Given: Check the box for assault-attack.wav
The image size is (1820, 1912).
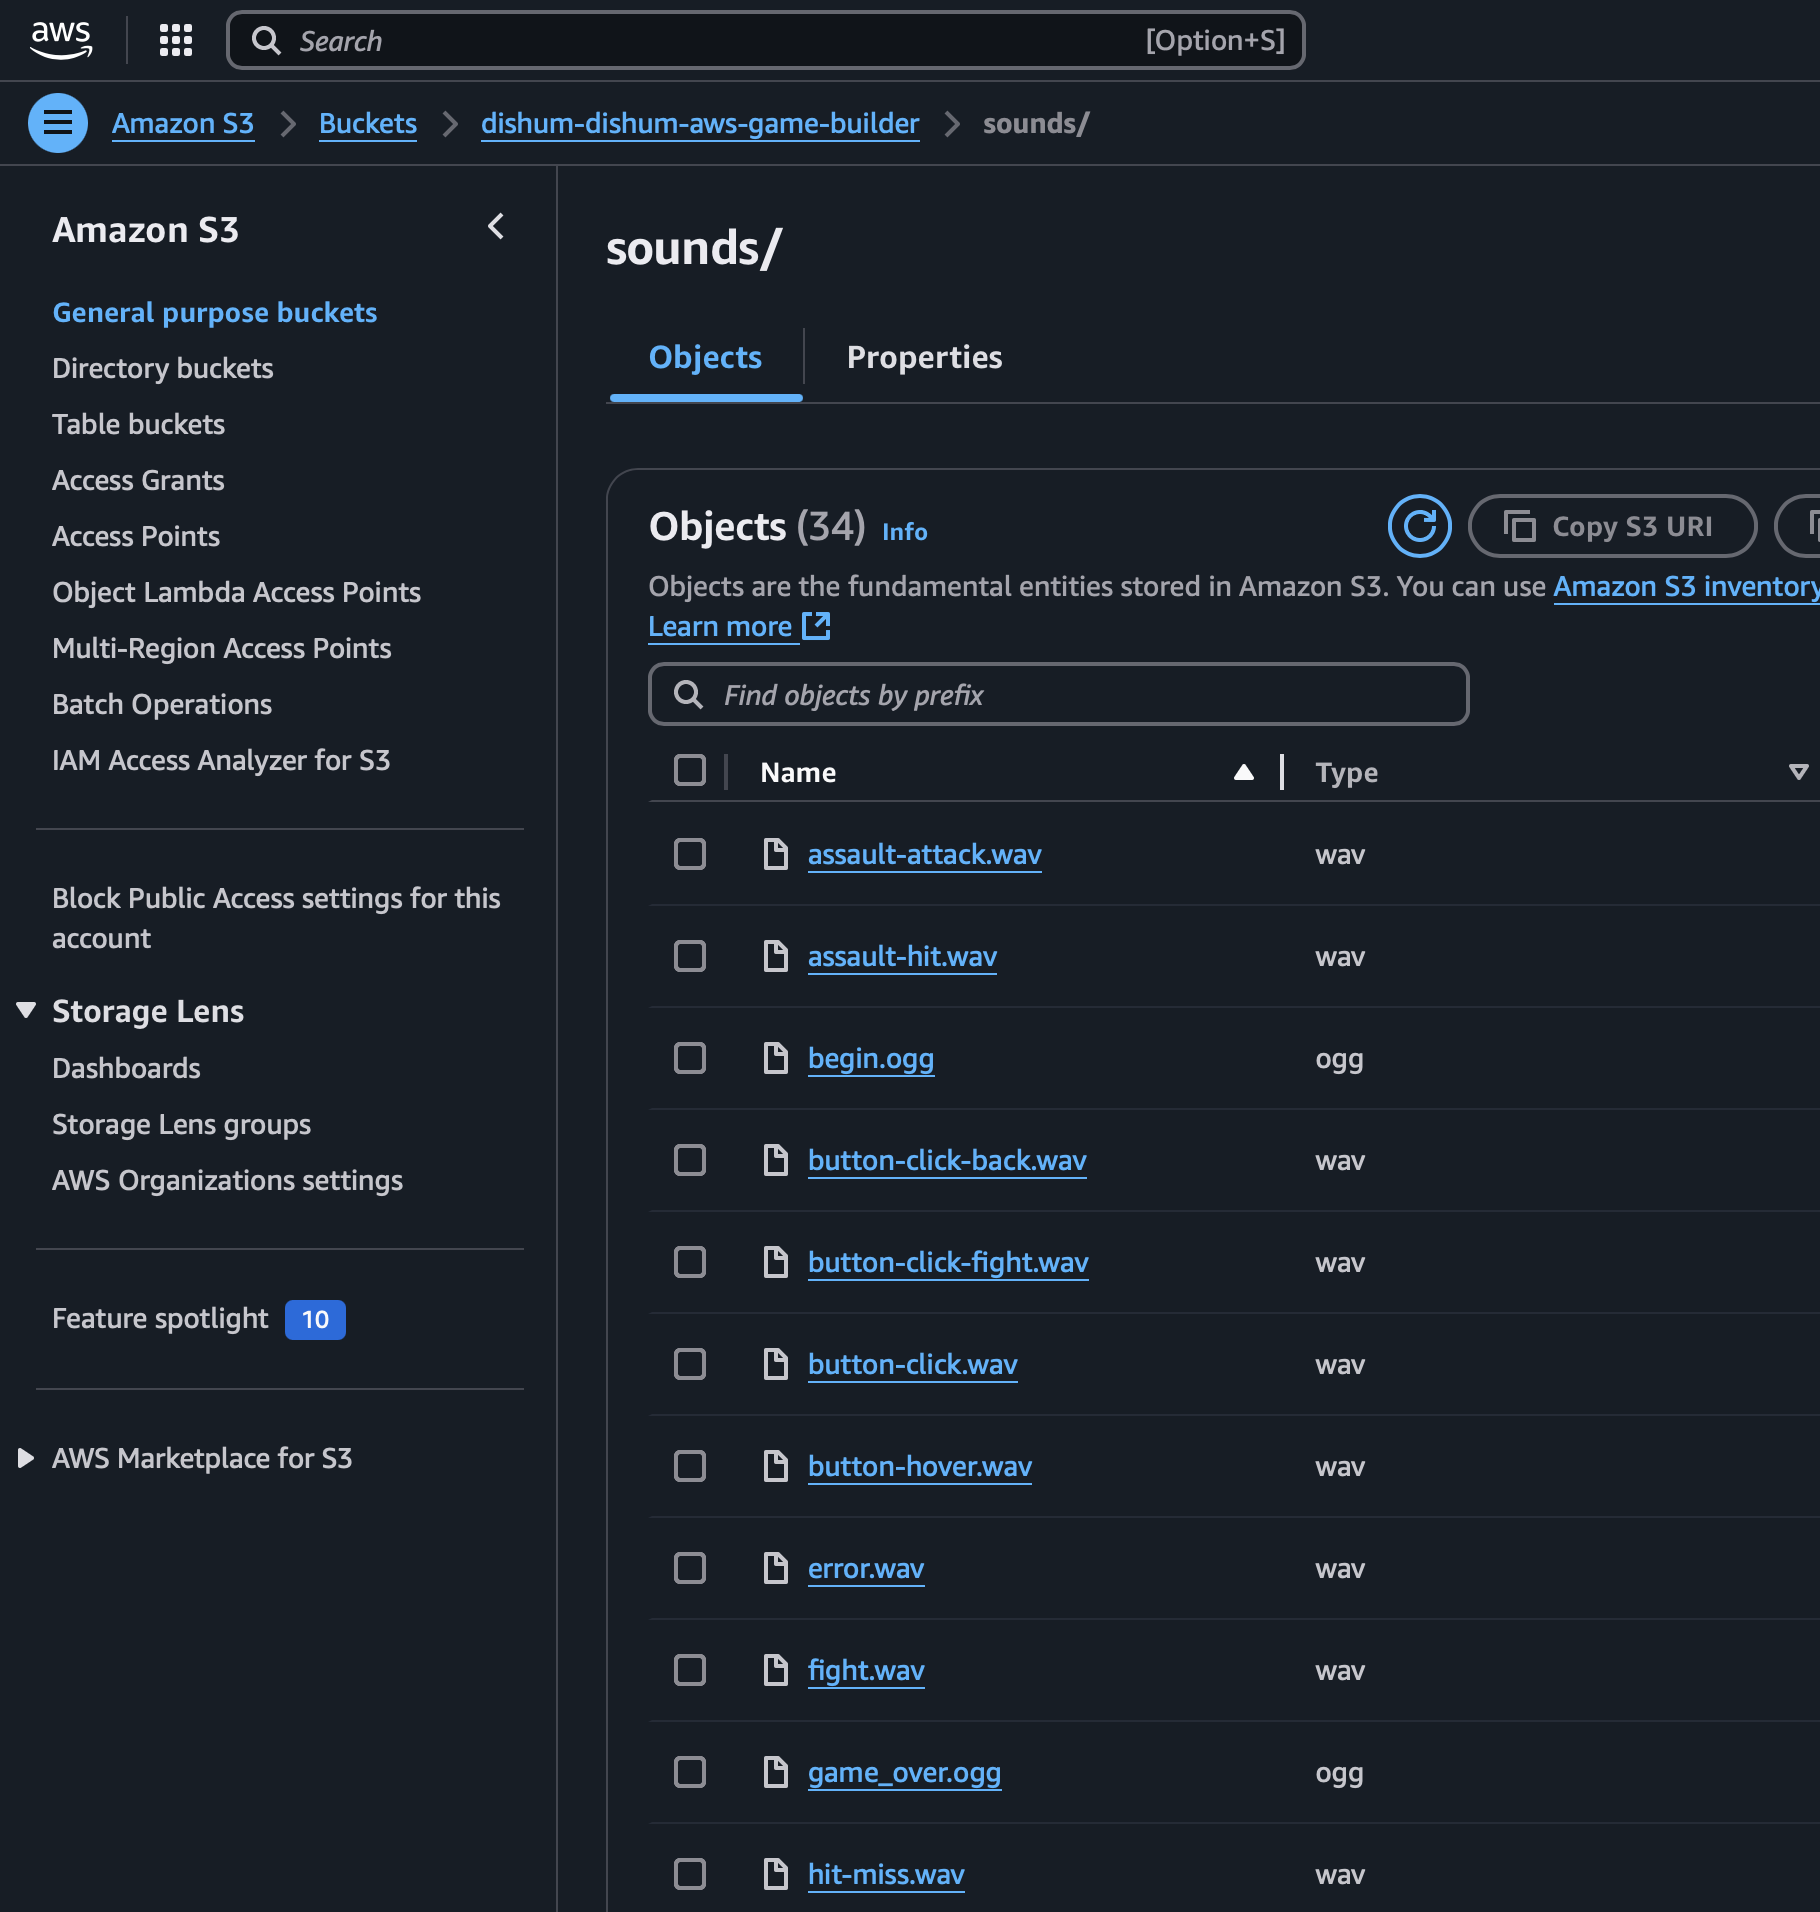Looking at the screenshot, I should pos(690,855).
